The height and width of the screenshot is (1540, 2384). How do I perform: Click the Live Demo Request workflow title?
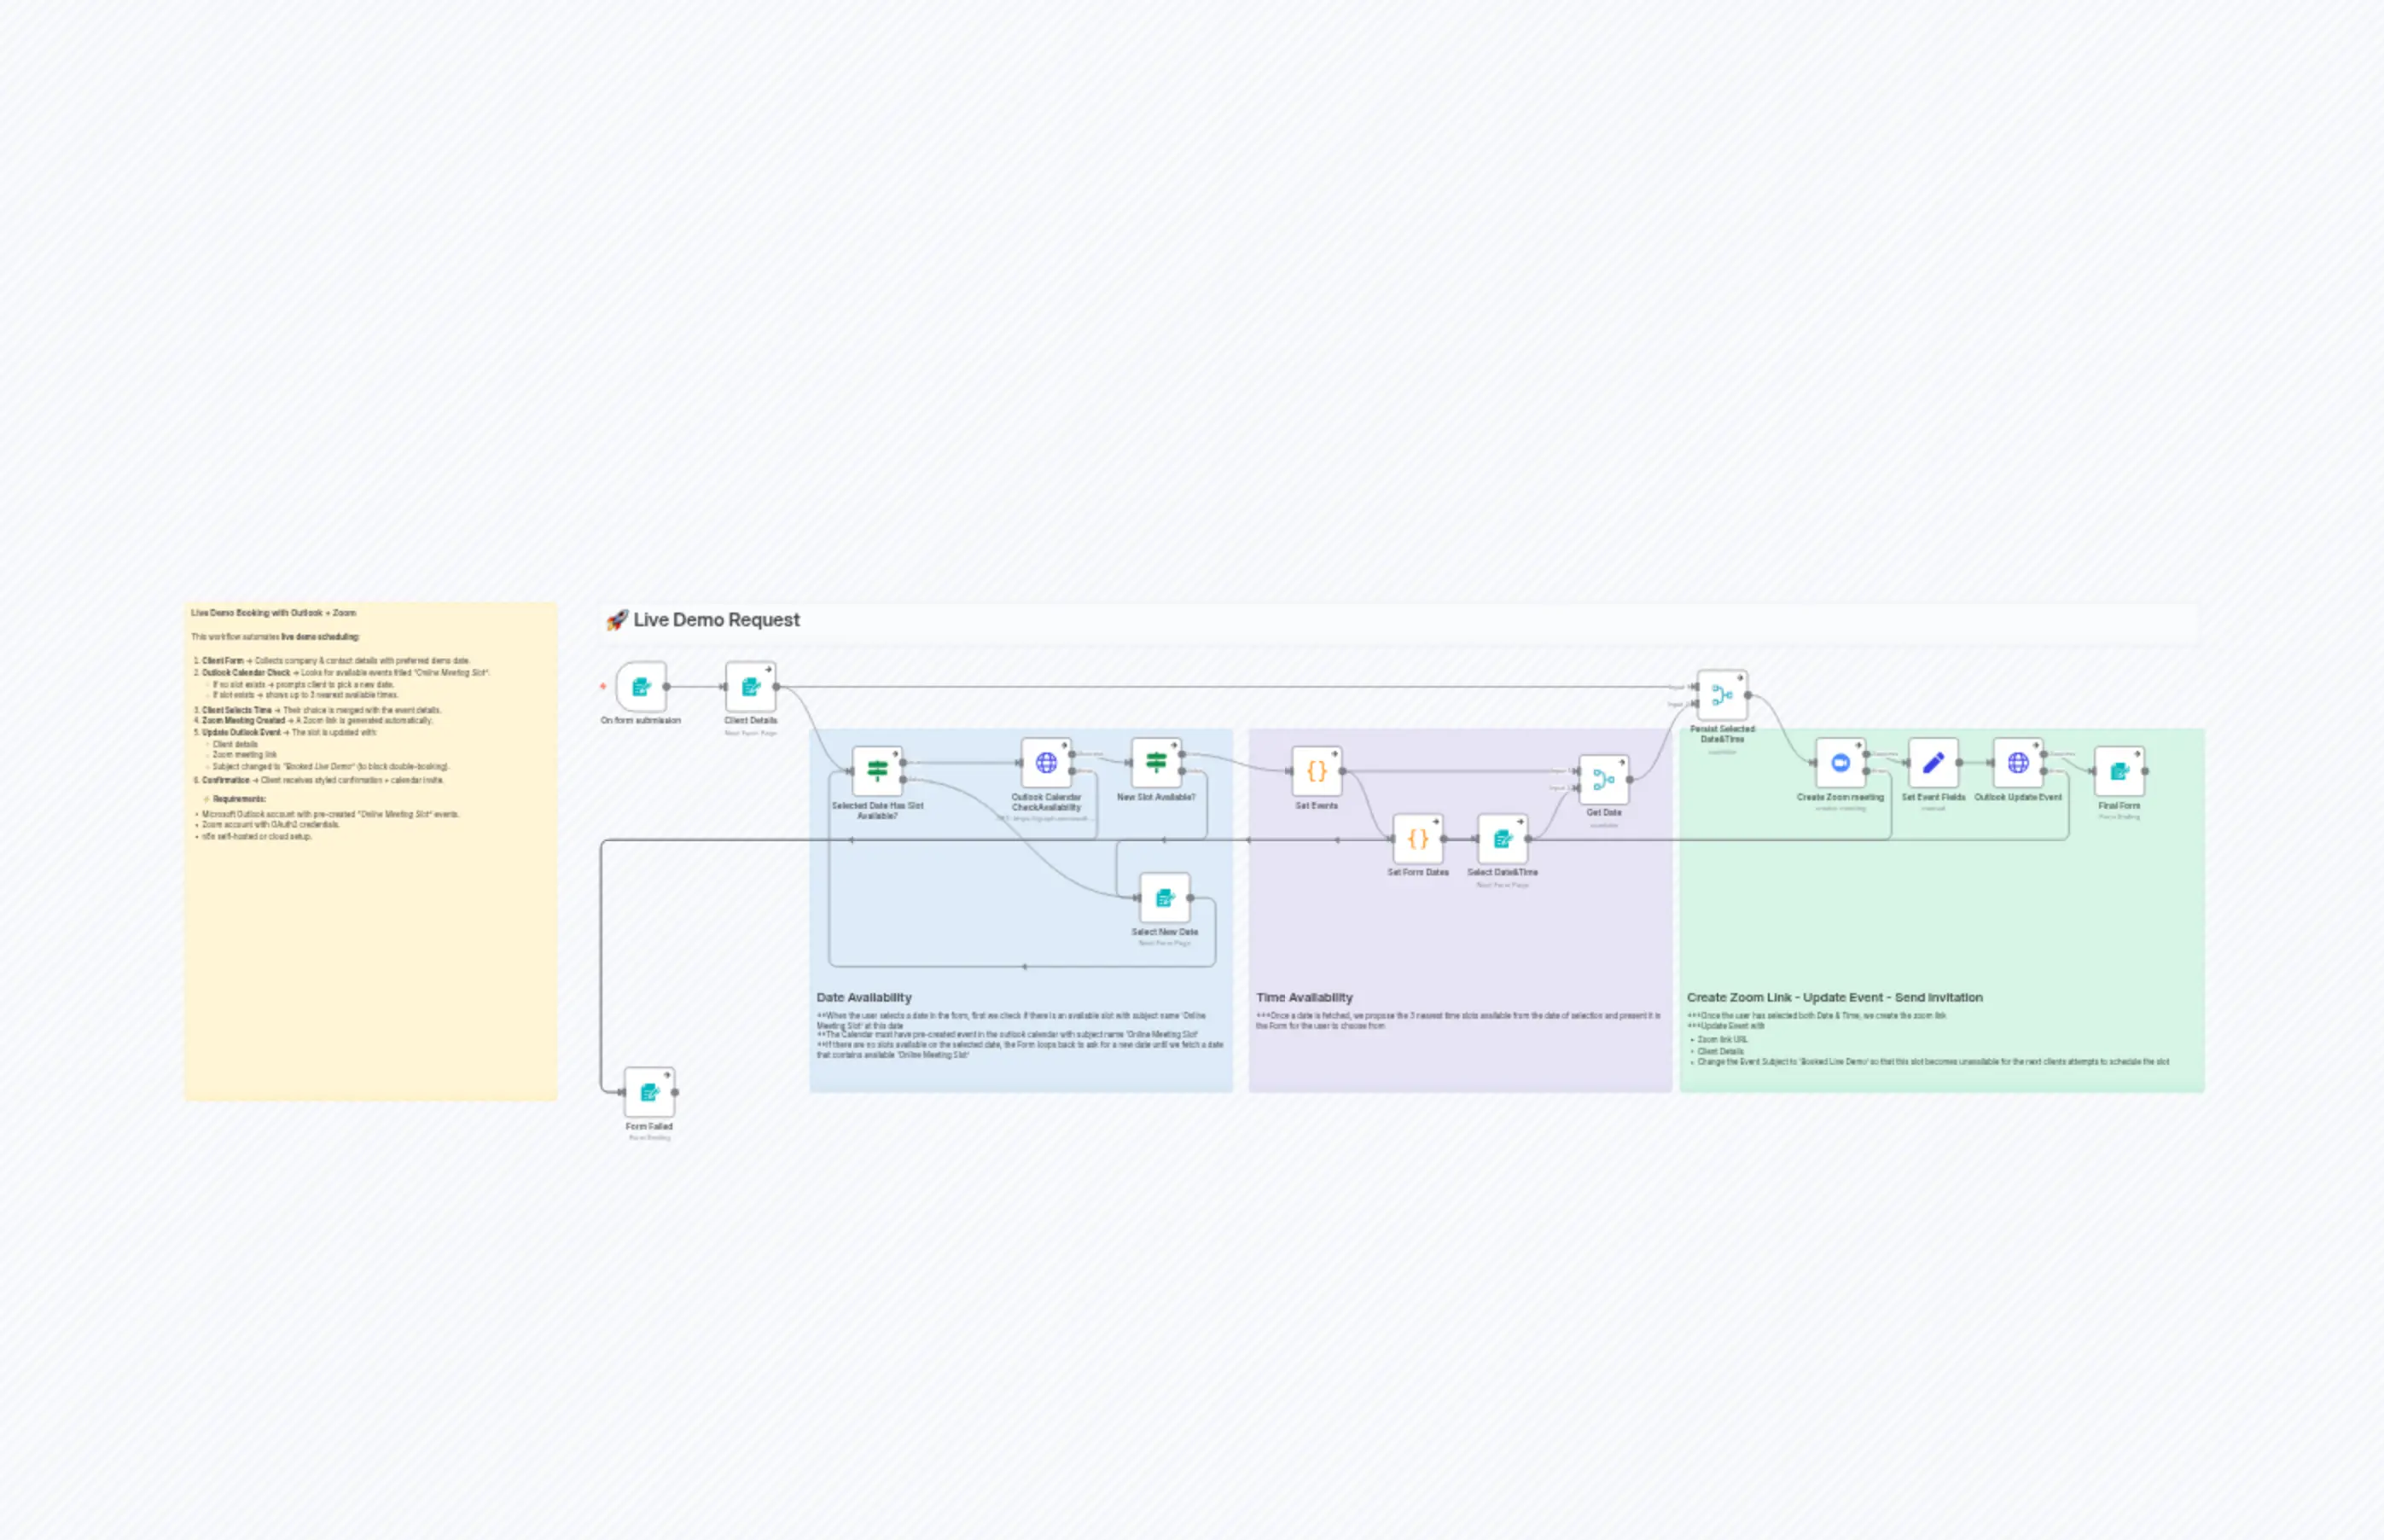click(x=716, y=620)
